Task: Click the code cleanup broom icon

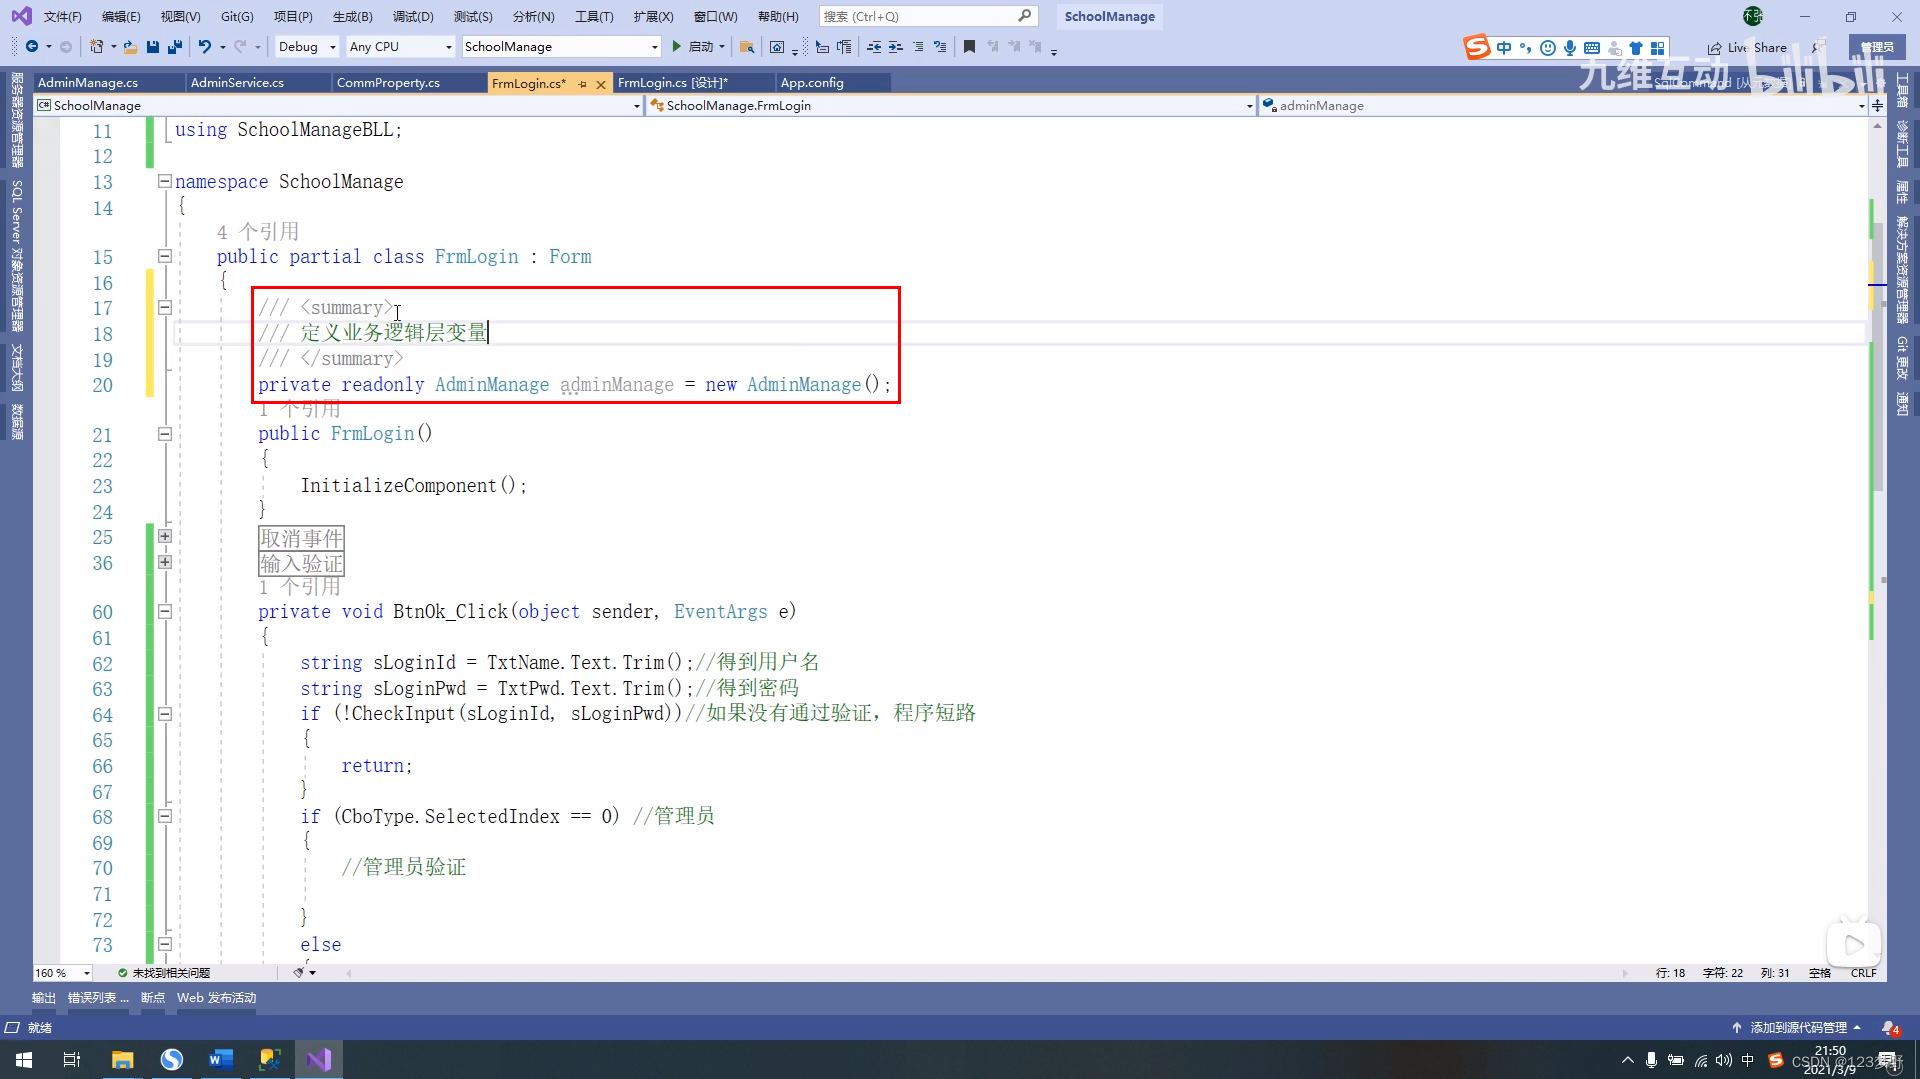Action: point(298,973)
